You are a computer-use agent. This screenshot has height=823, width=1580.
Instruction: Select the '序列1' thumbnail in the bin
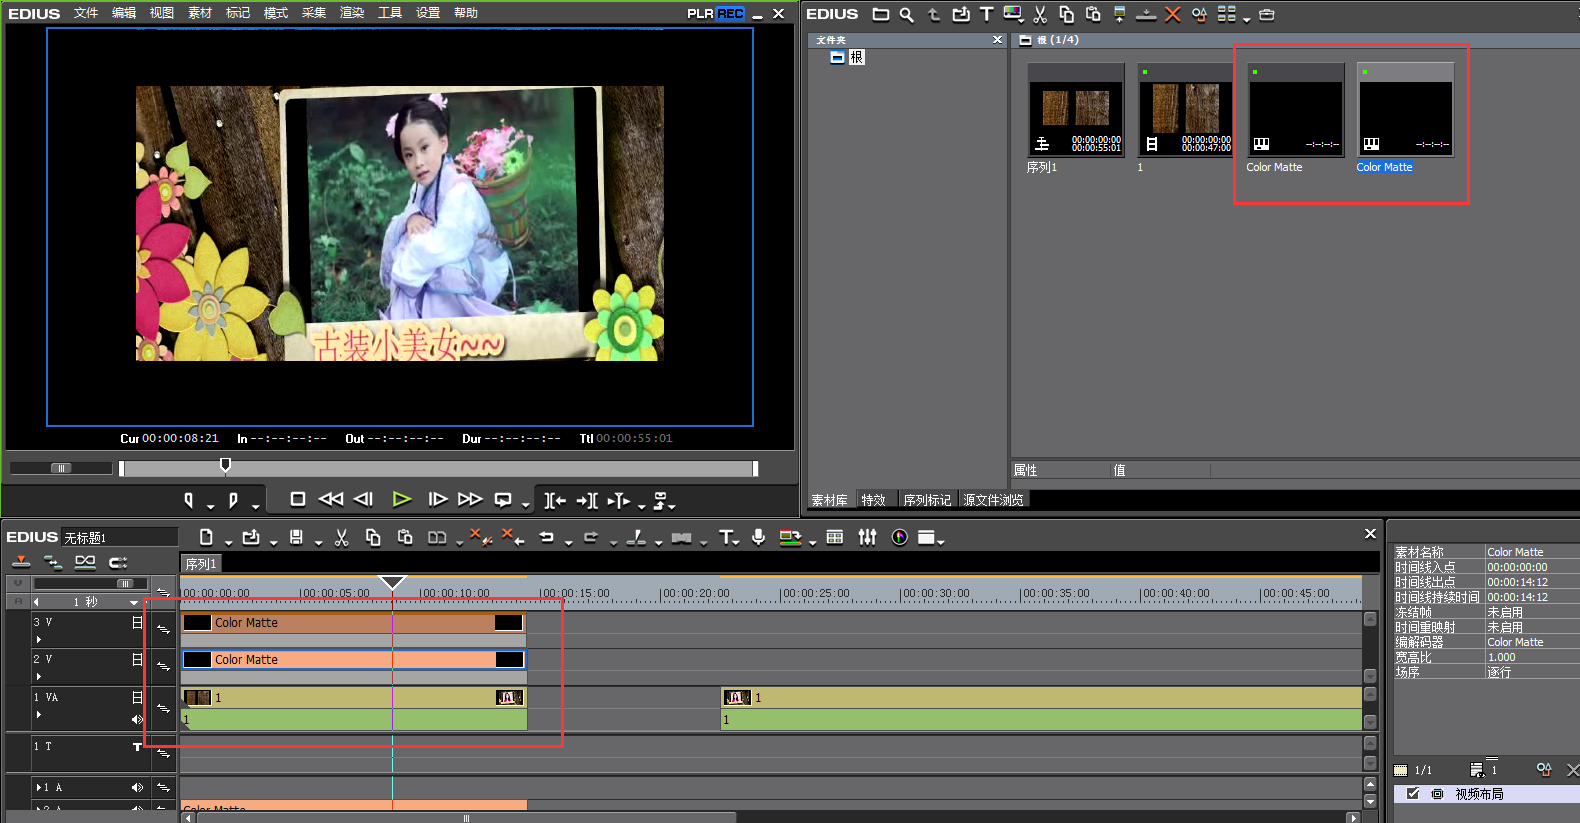pyautogui.click(x=1075, y=109)
